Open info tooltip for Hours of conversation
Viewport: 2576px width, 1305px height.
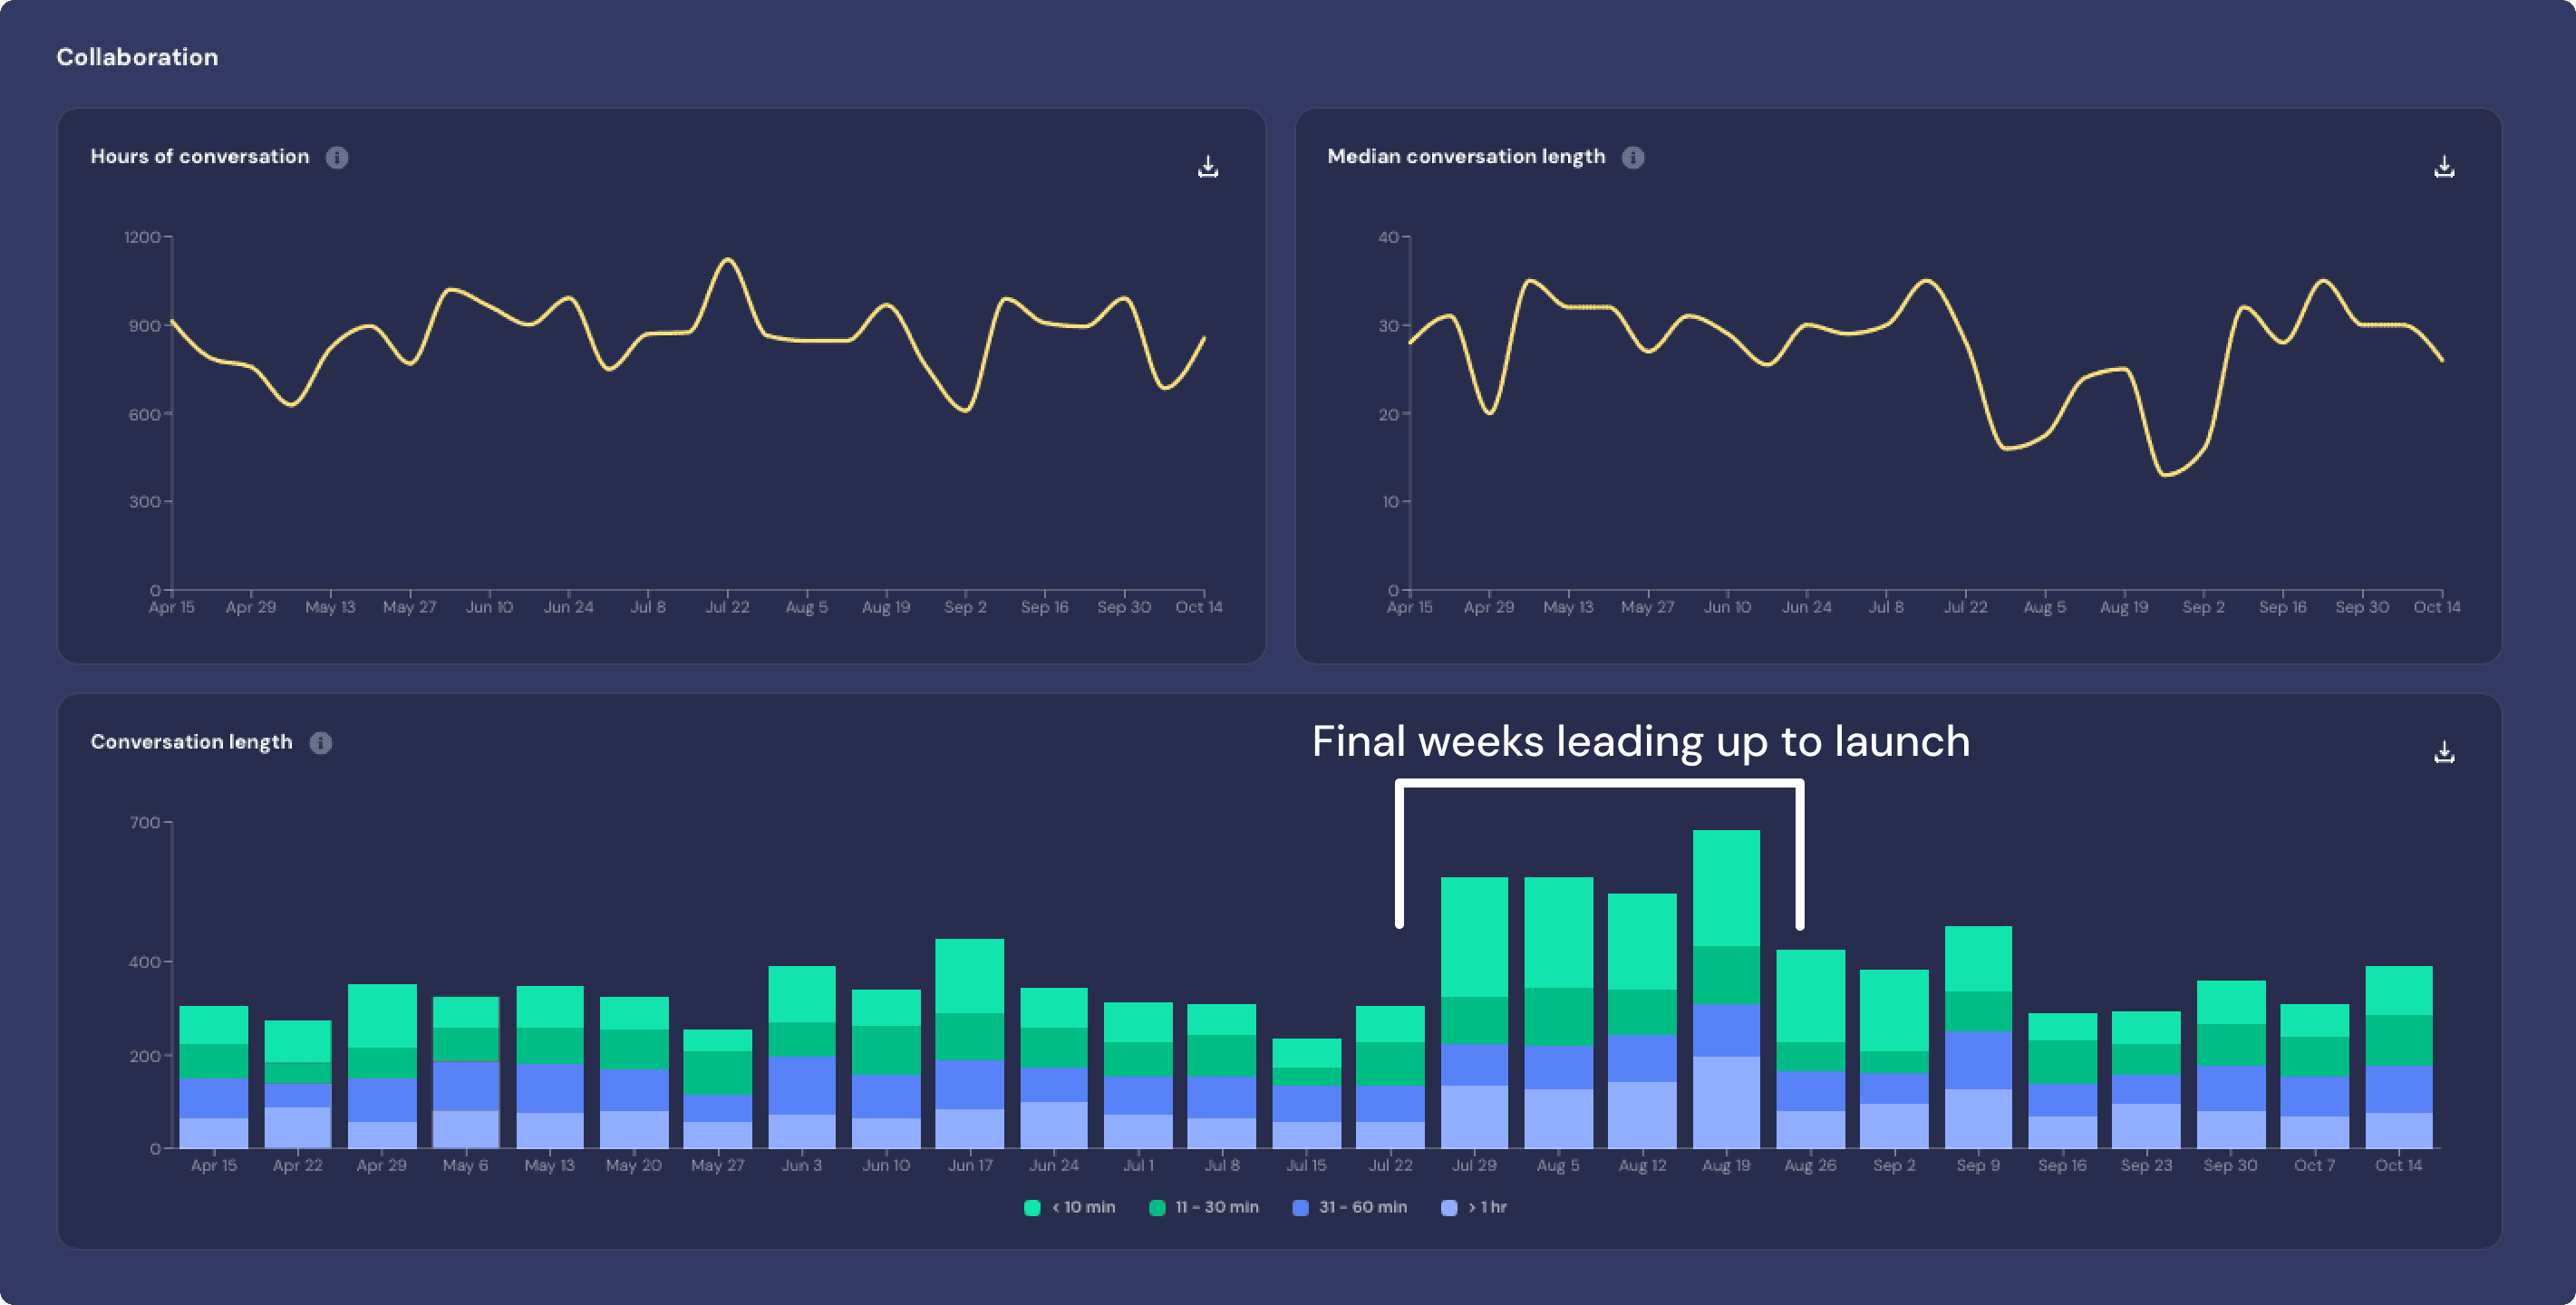[337, 157]
